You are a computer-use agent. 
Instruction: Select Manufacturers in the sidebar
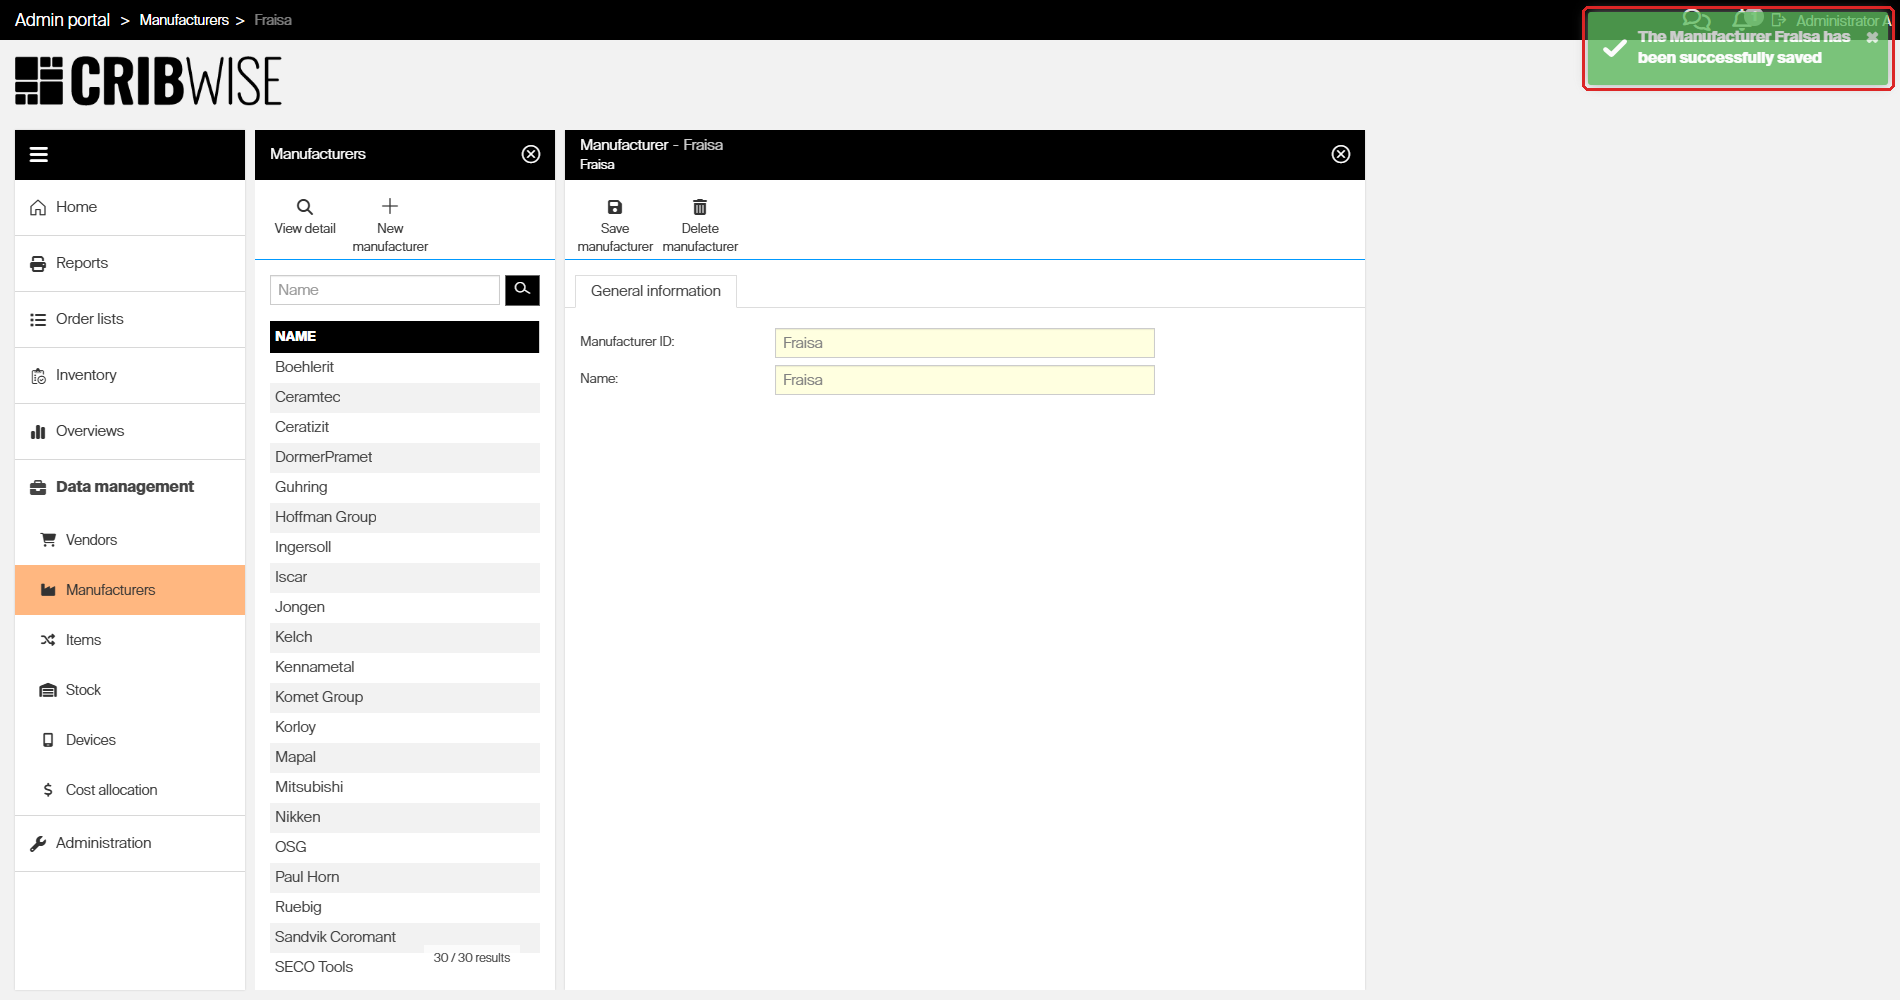point(130,590)
